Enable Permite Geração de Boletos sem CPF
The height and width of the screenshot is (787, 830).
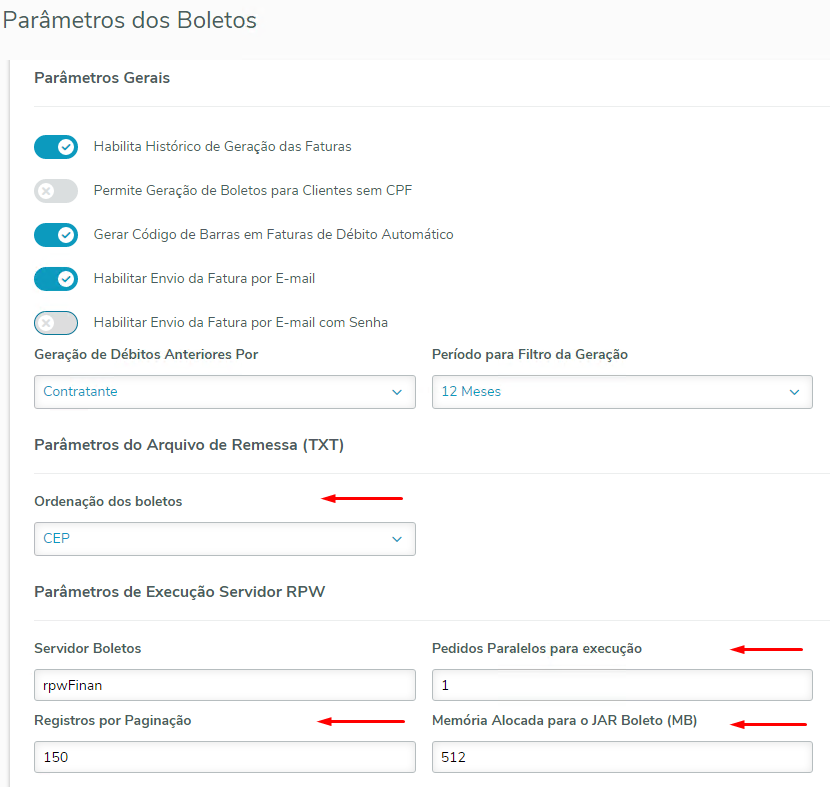(56, 191)
